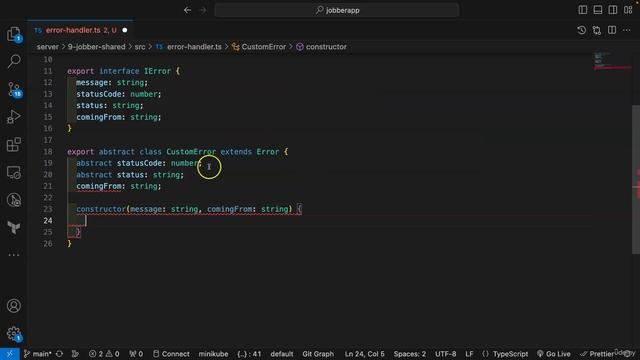Open Remote Explorer view
The image size is (640, 360).
click(14, 172)
